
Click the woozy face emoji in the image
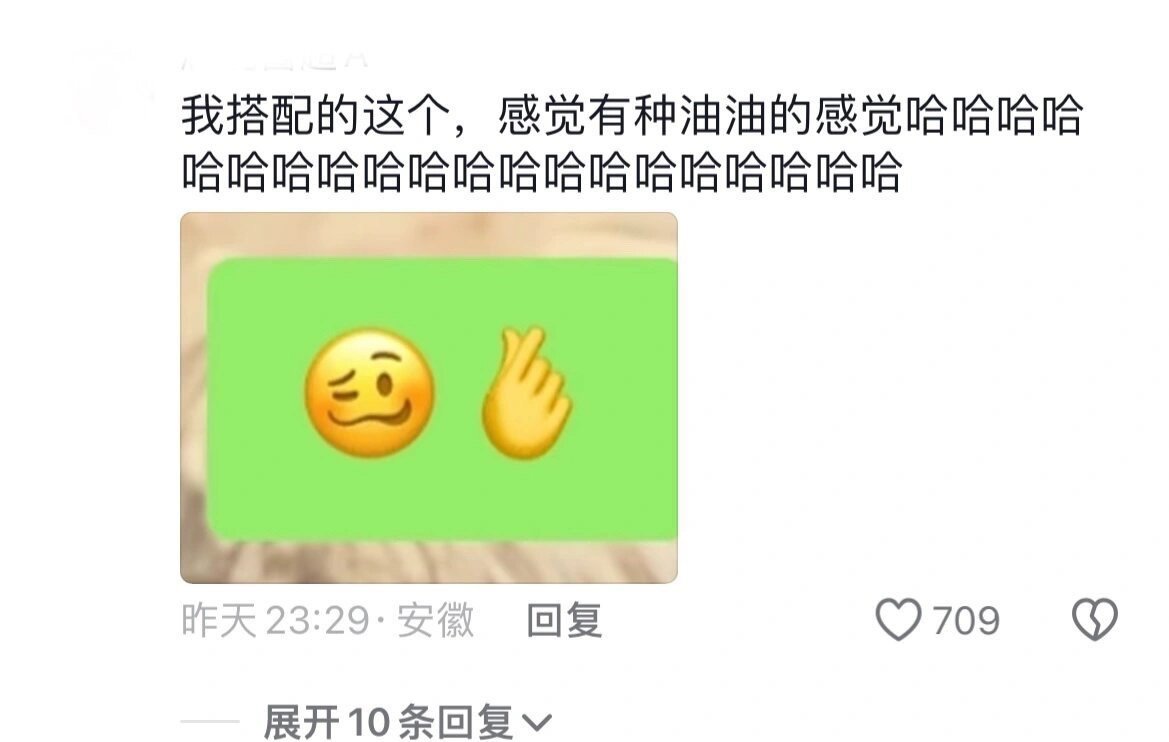click(x=370, y=392)
